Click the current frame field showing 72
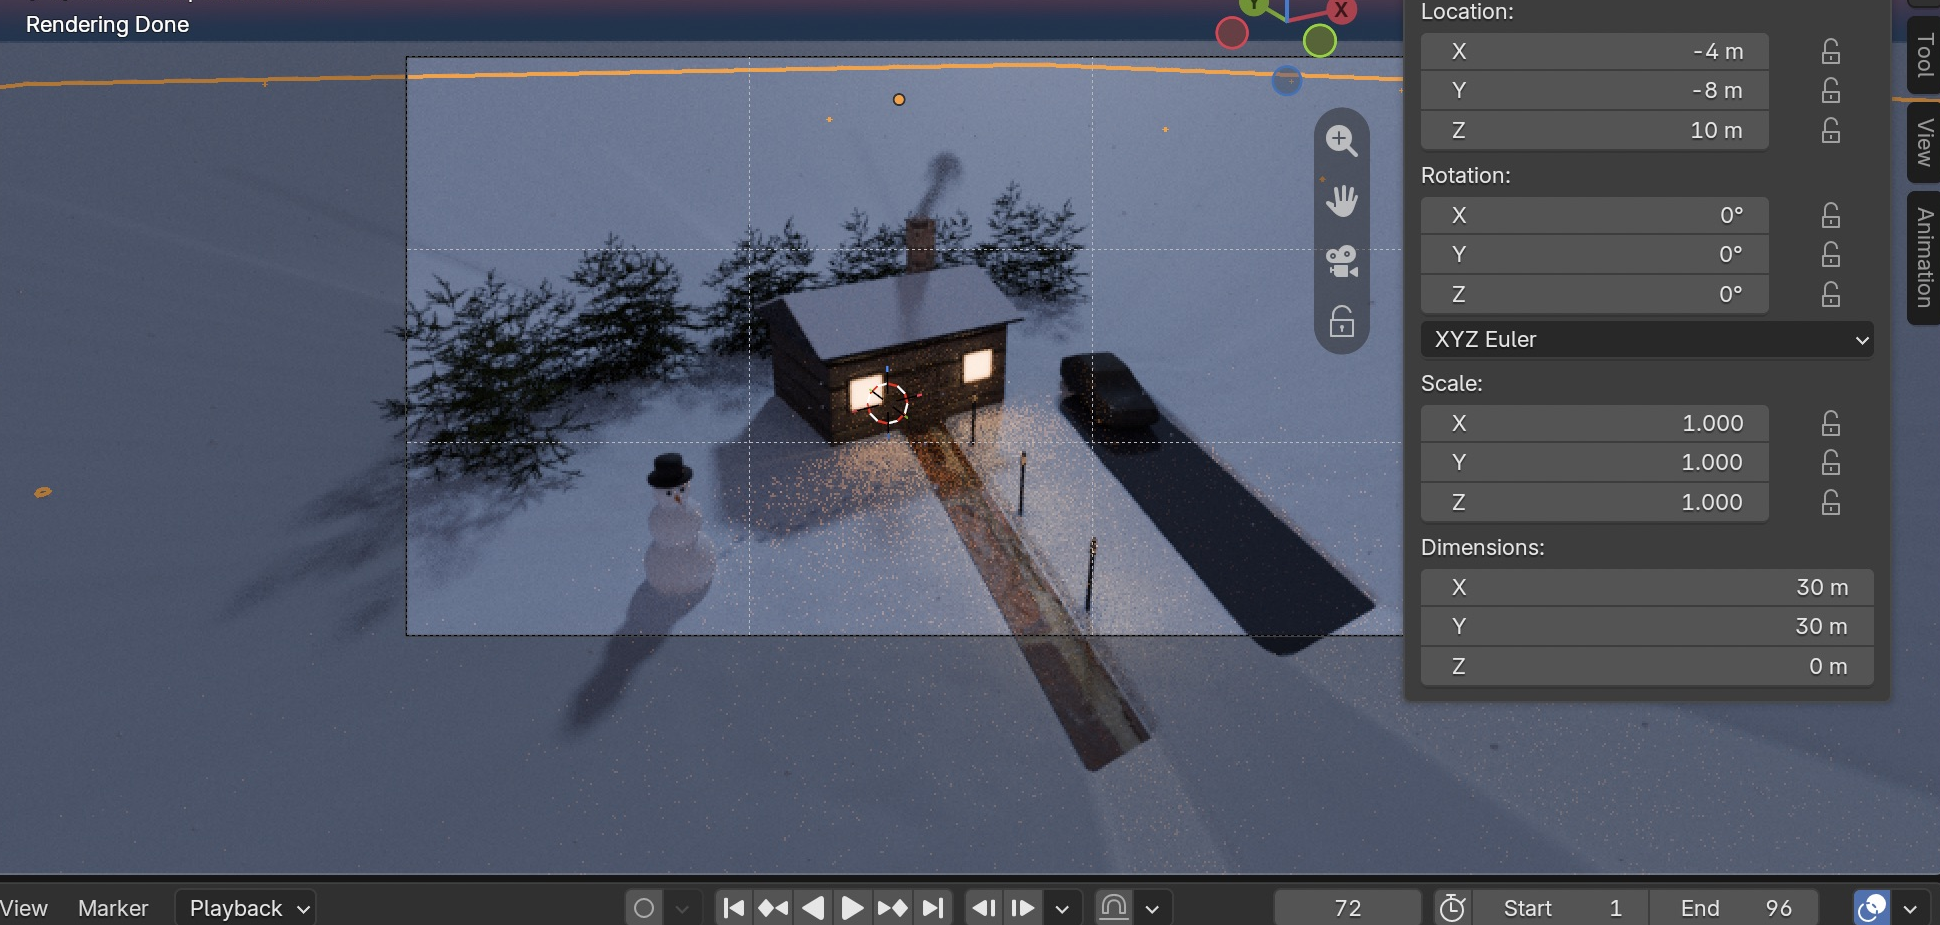The image size is (1940, 925). coord(1348,908)
